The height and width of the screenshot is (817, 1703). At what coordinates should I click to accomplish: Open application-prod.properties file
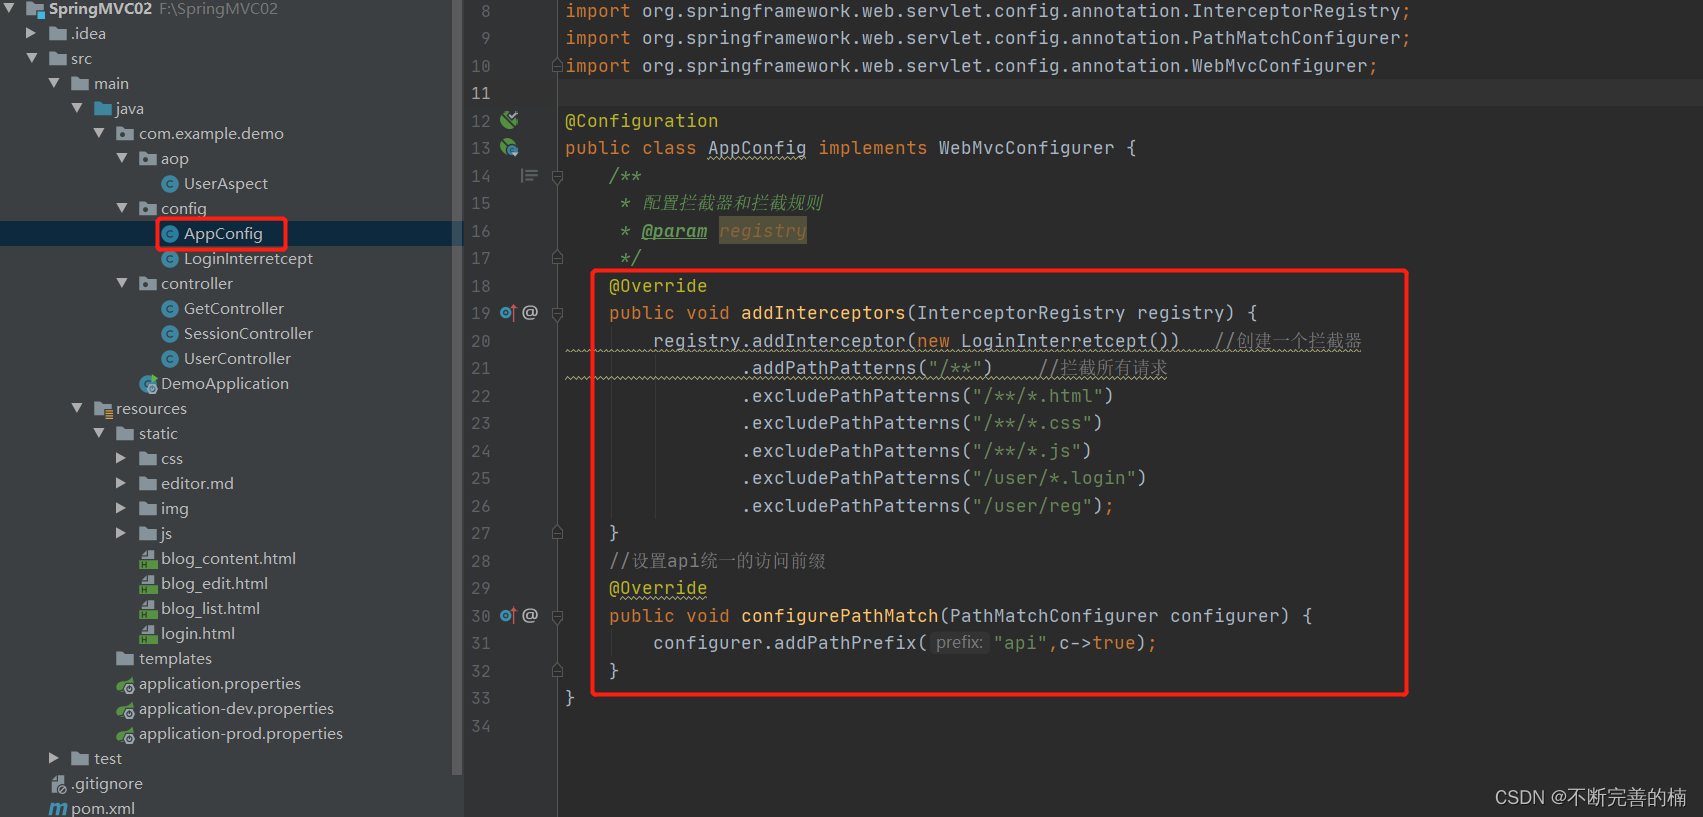(x=240, y=733)
